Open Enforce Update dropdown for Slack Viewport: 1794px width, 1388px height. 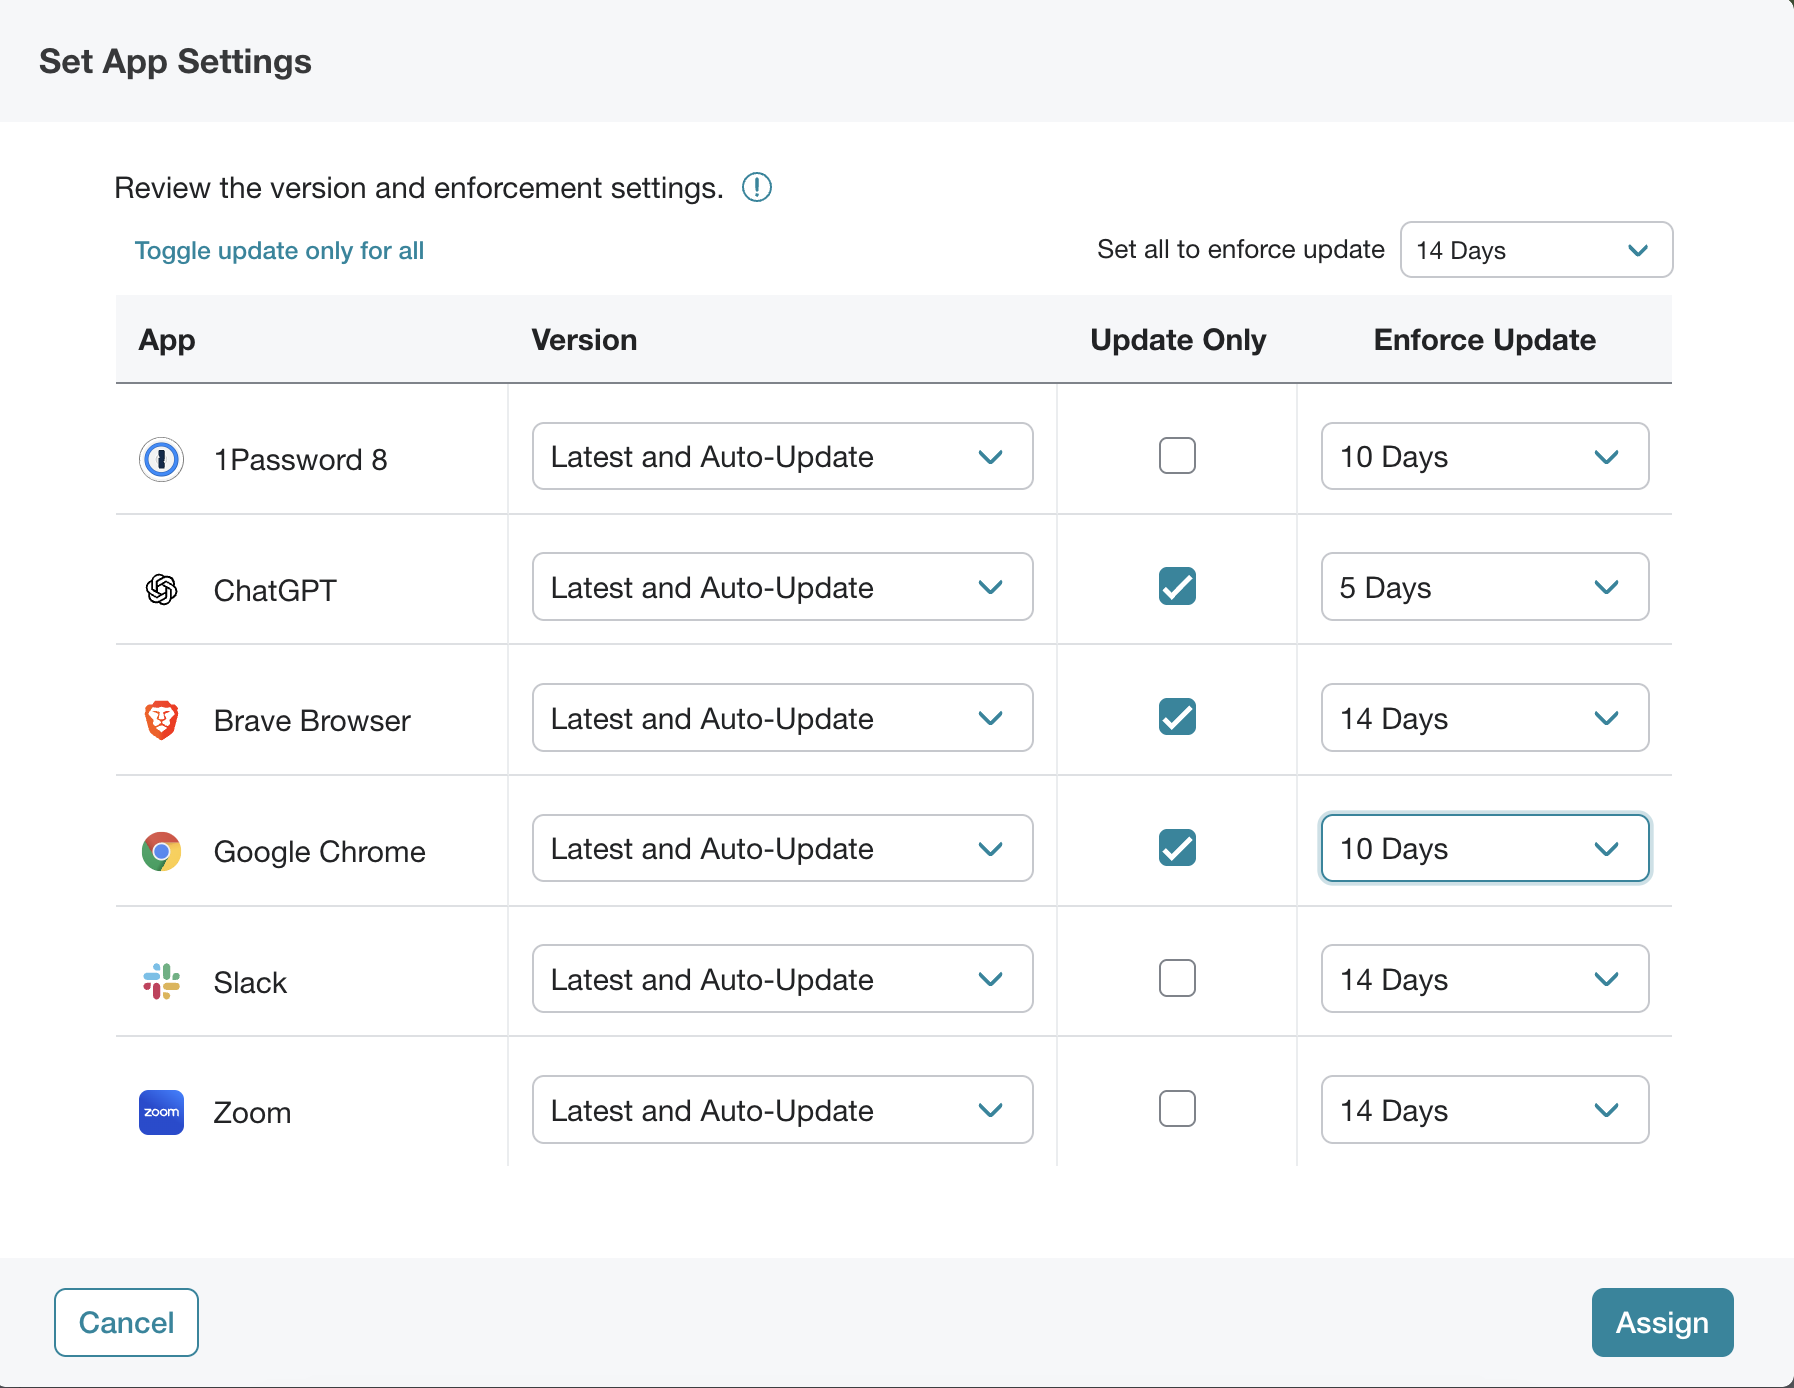tap(1485, 979)
